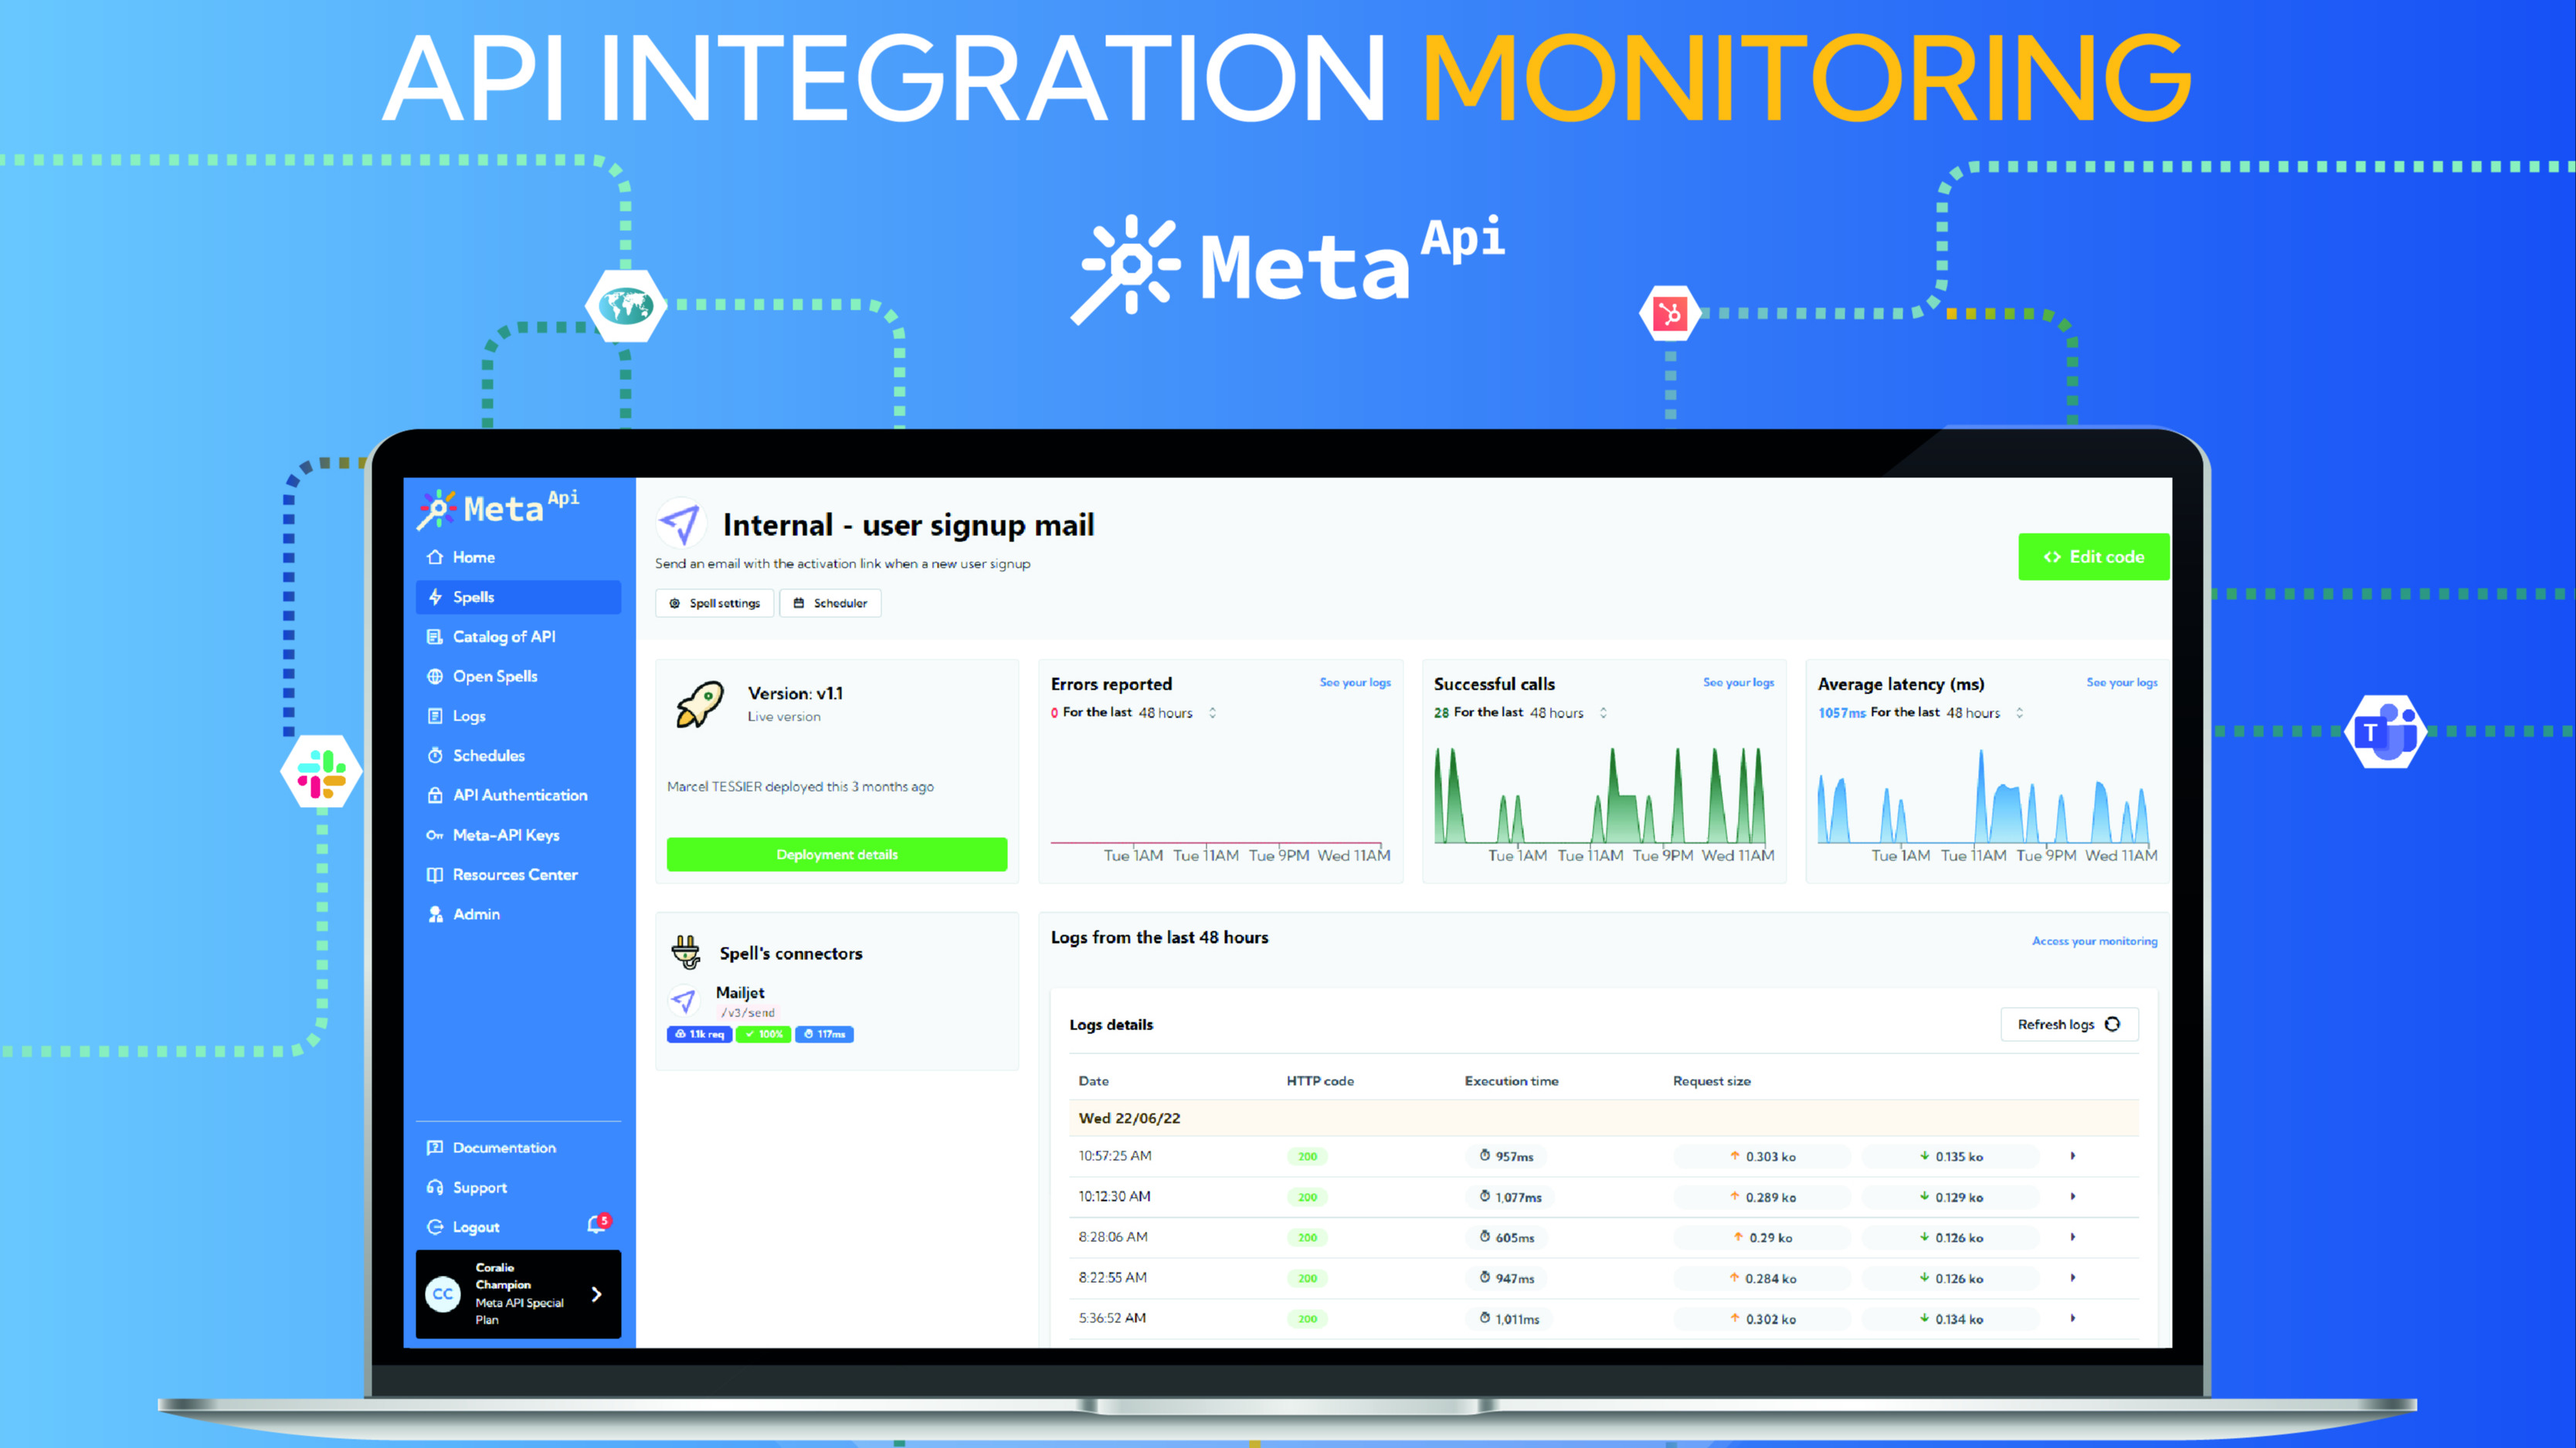Click the 100% success badge

click(x=763, y=1034)
